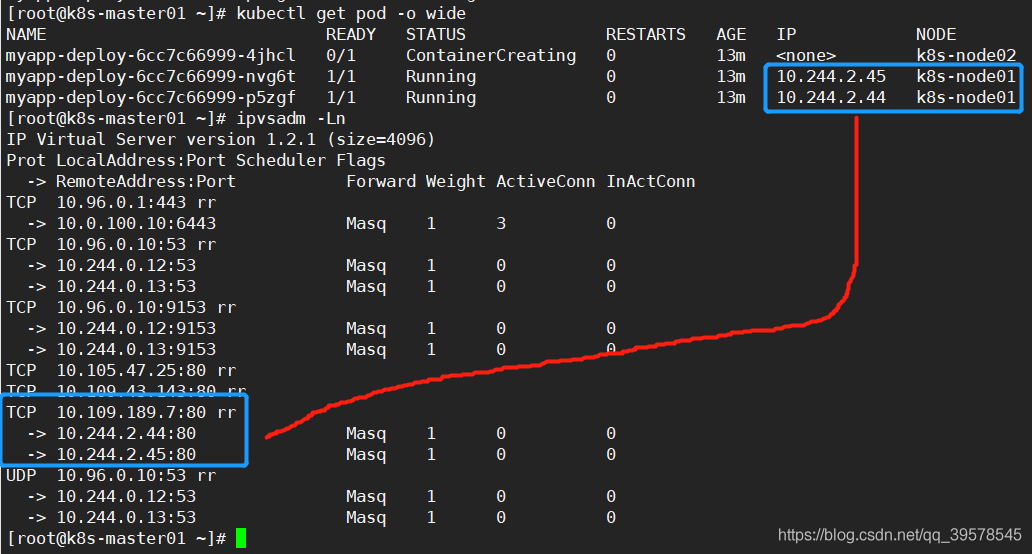The width and height of the screenshot is (1032, 554).
Task: Click the RESTARTS column header
Action: point(646,35)
